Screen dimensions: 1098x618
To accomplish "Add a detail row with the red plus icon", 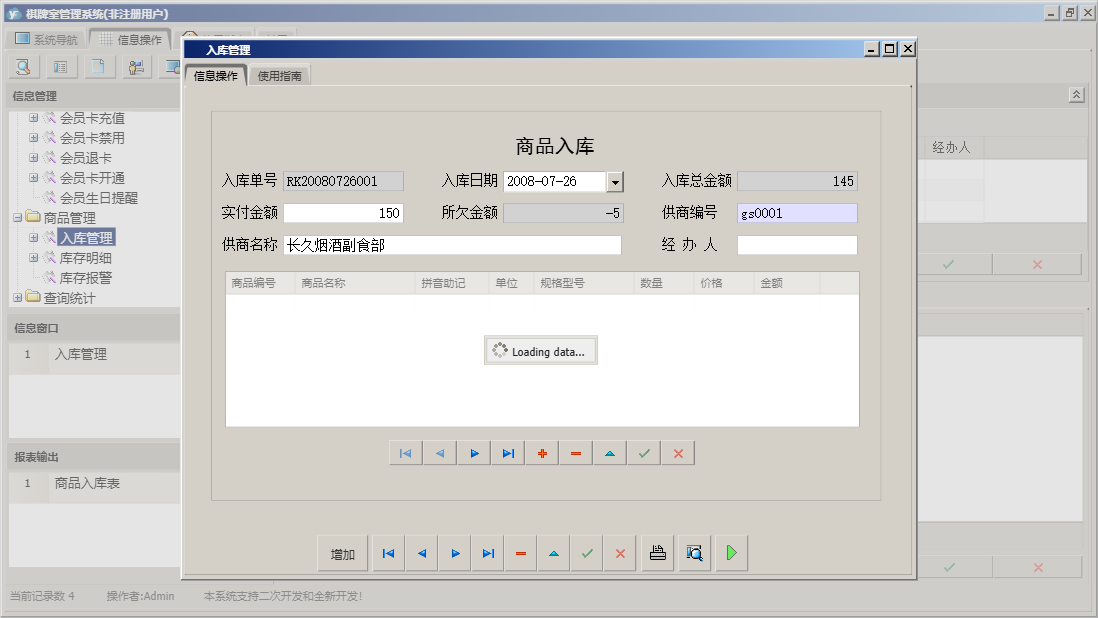I will click(541, 452).
